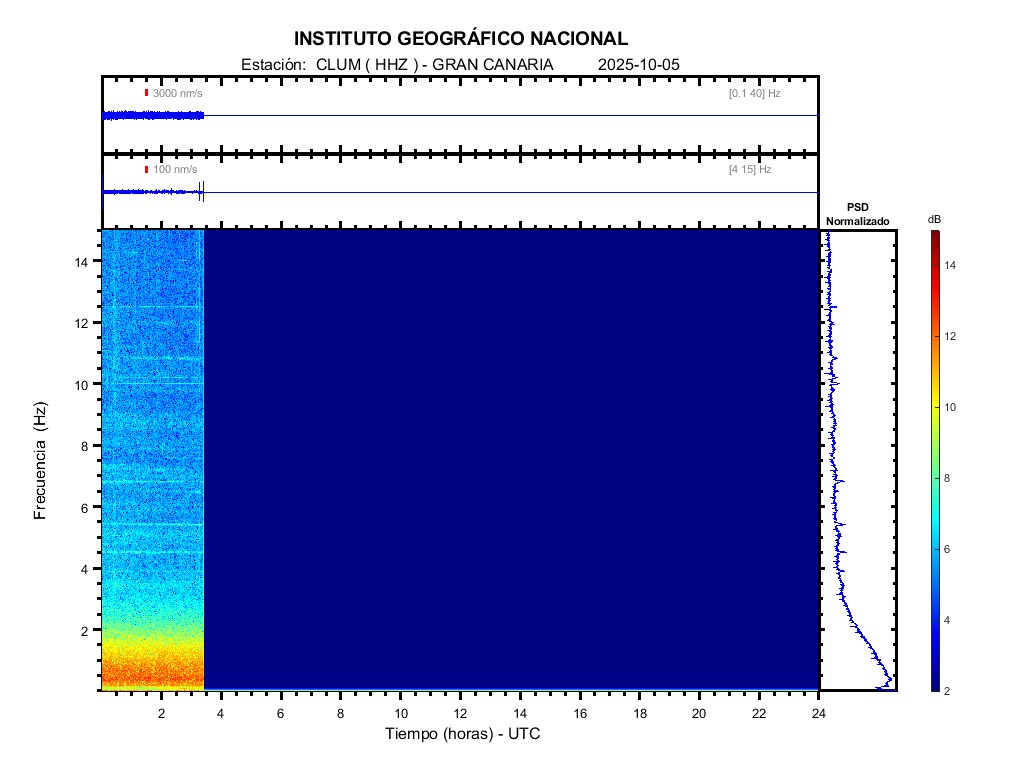Screen dimensions: 1024x768
Task: Select the [0.1 40] Hz filter label
Action: click(x=754, y=93)
